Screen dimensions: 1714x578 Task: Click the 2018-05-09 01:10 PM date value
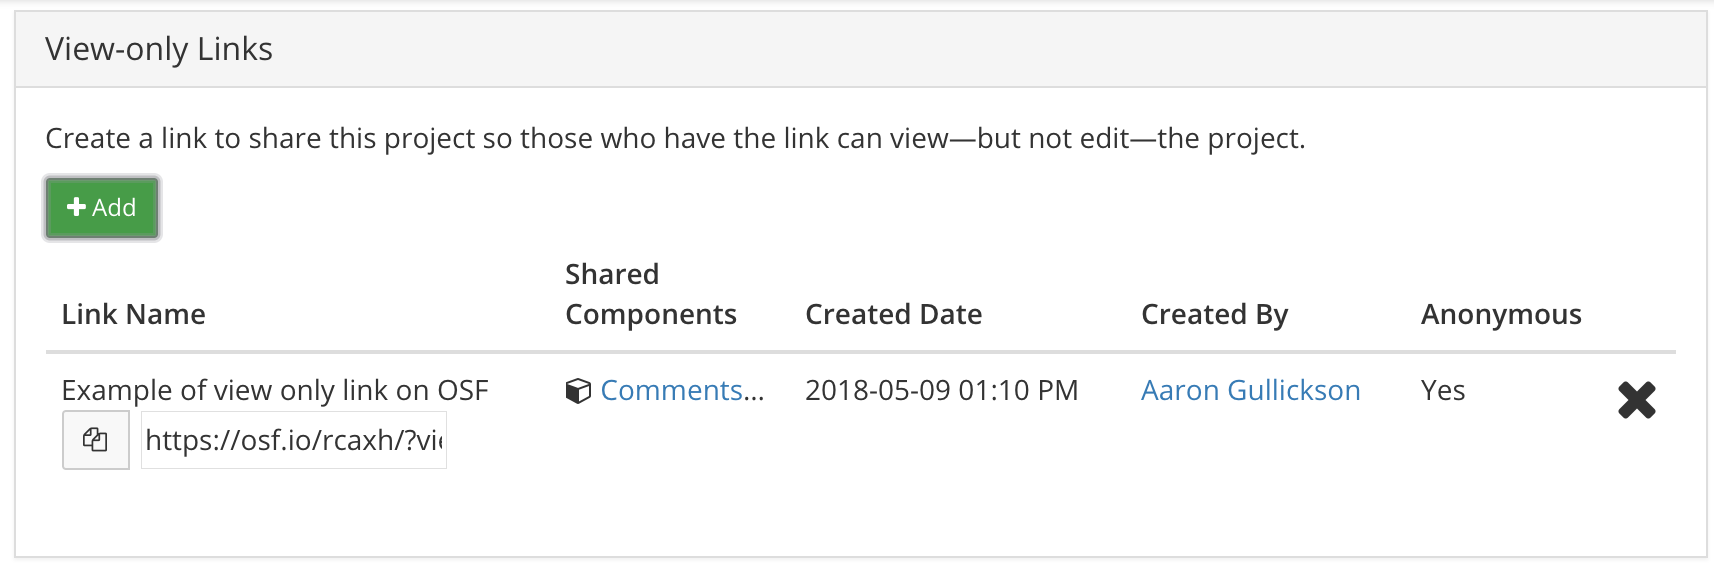click(x=942, y=390)
